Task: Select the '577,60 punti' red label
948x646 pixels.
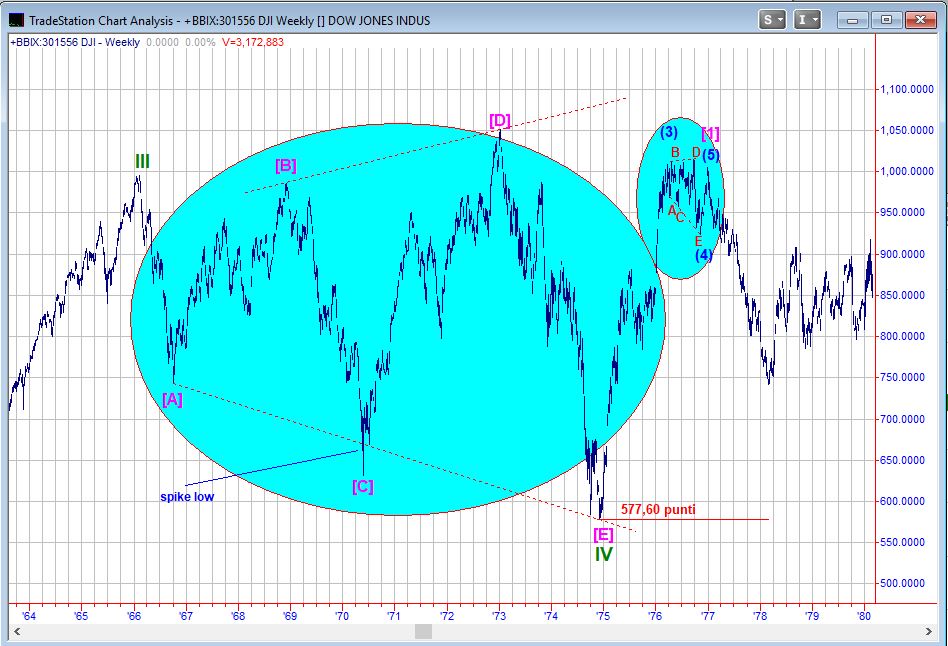Action: coord(658,509)
